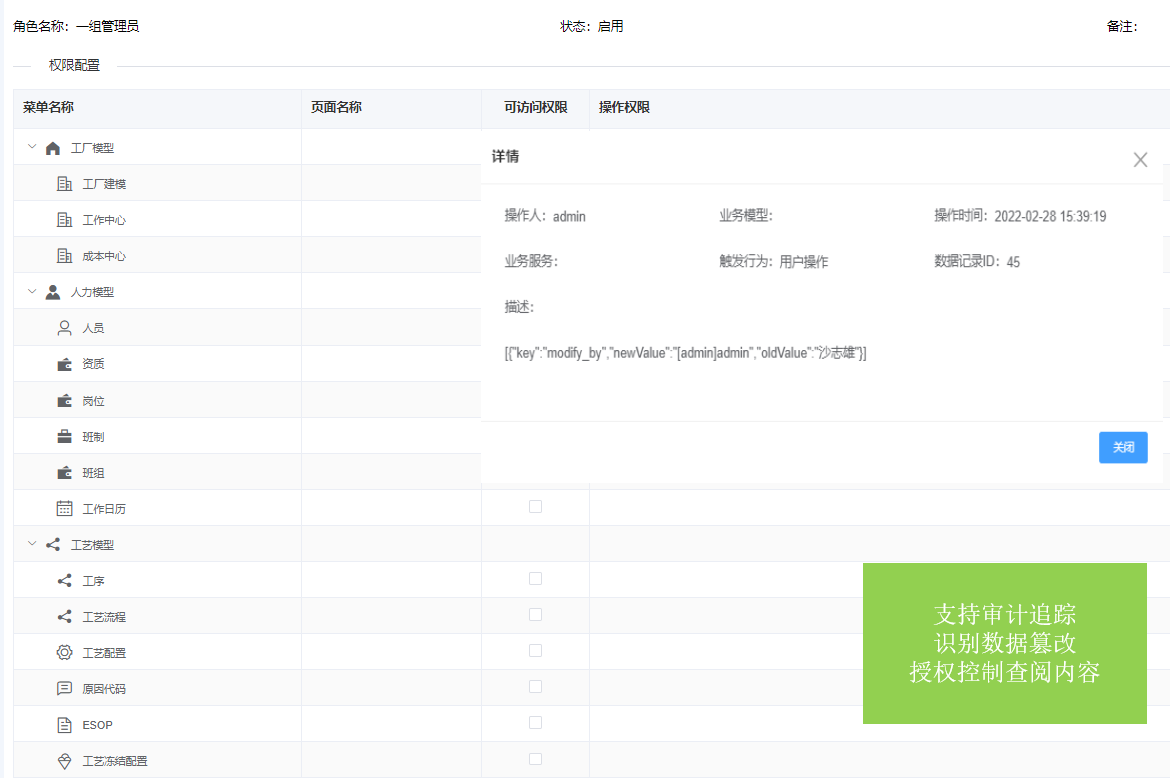Image resolution: width=1170 pixels, height=778 pixels.
Task: Click the 成本中心 building icon
Action: [64, 256]
